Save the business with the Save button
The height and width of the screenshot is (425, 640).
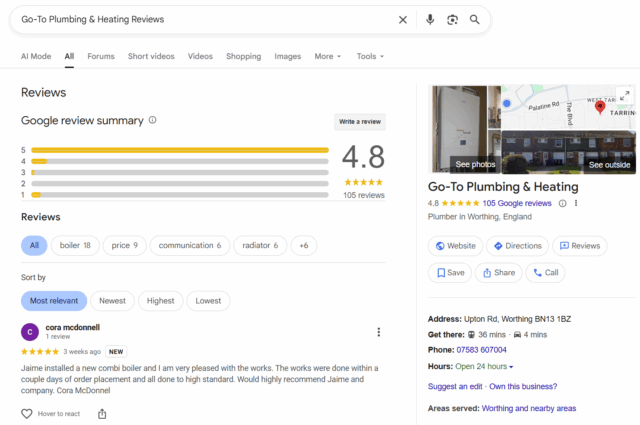point(450,273)
